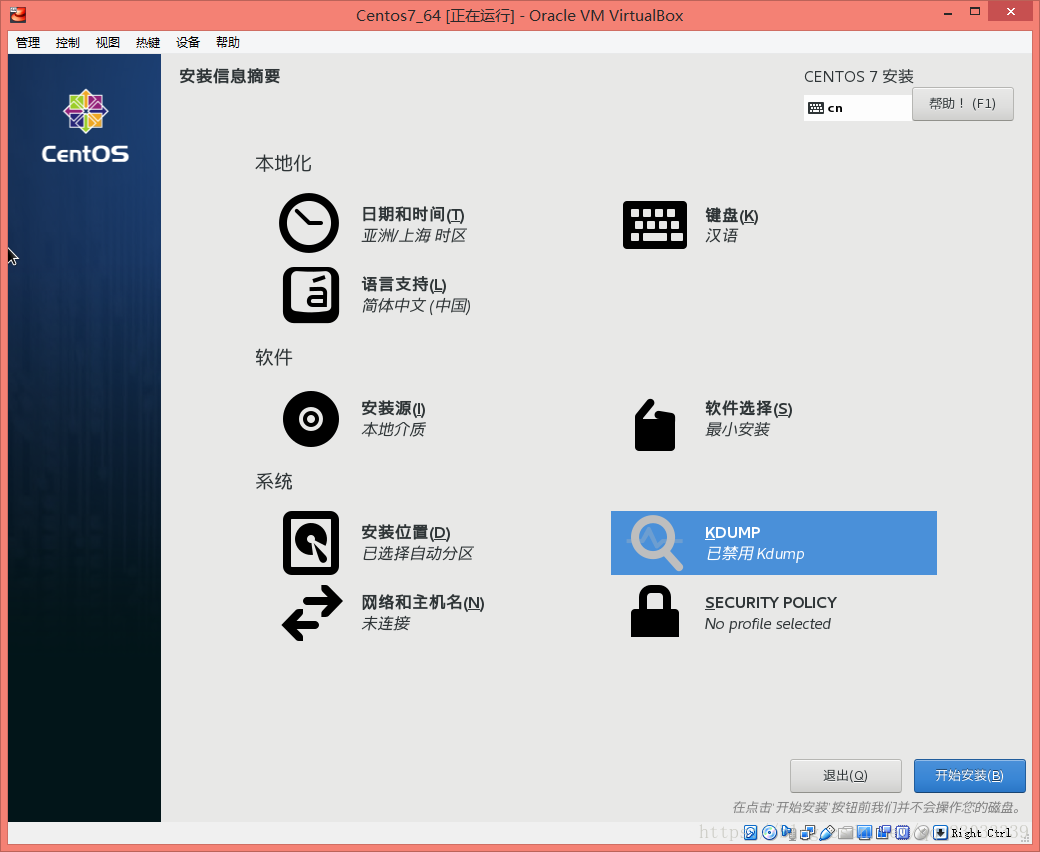Click the CENTOS 7 安装 title text
This screenshot has height=852, width=1040.
click(x=859, y=76)
